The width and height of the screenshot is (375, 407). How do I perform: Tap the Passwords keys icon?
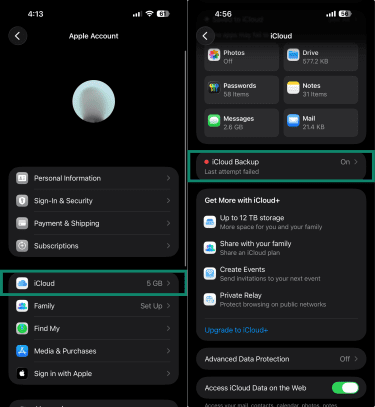point(214,88)
